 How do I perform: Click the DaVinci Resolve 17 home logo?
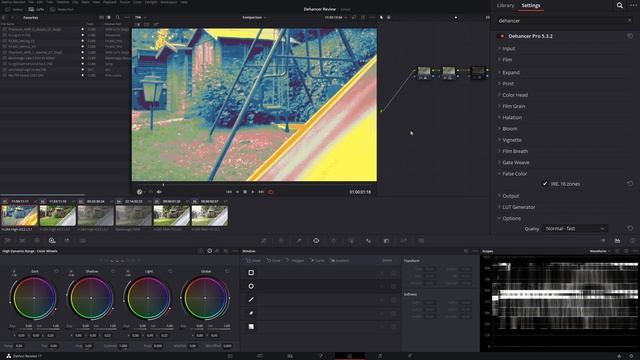8,356
